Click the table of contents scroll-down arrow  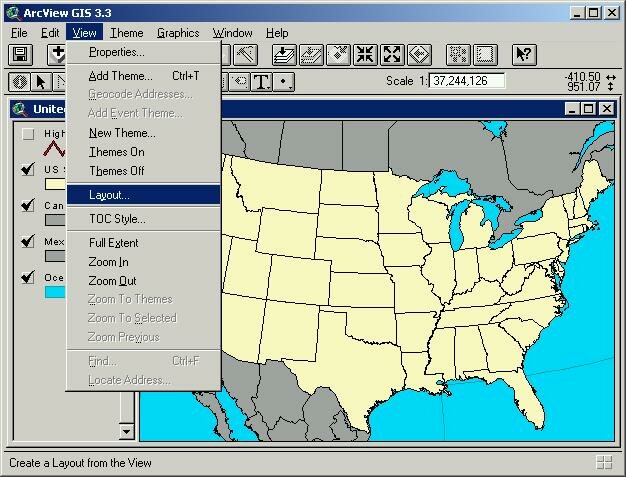pyautogui.click(x=127, y=431)
